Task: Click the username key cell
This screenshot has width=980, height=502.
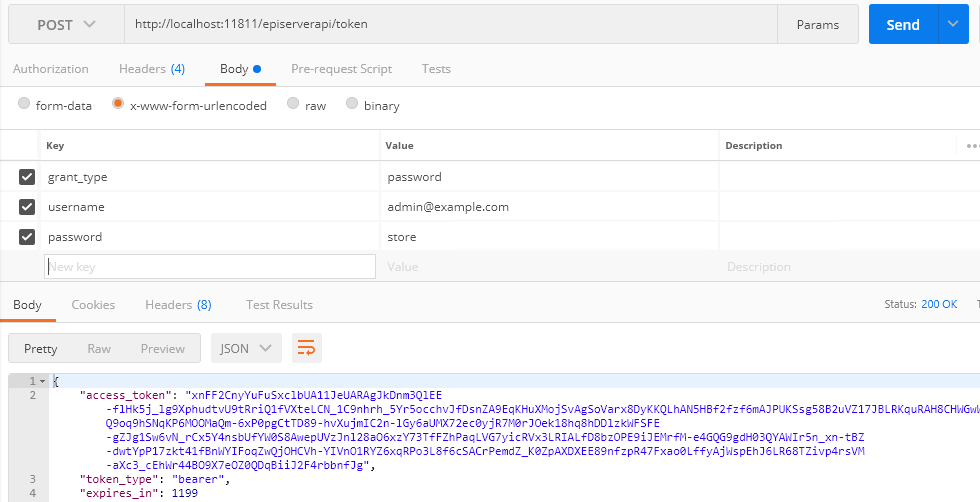Action: (x=209, y=207)
